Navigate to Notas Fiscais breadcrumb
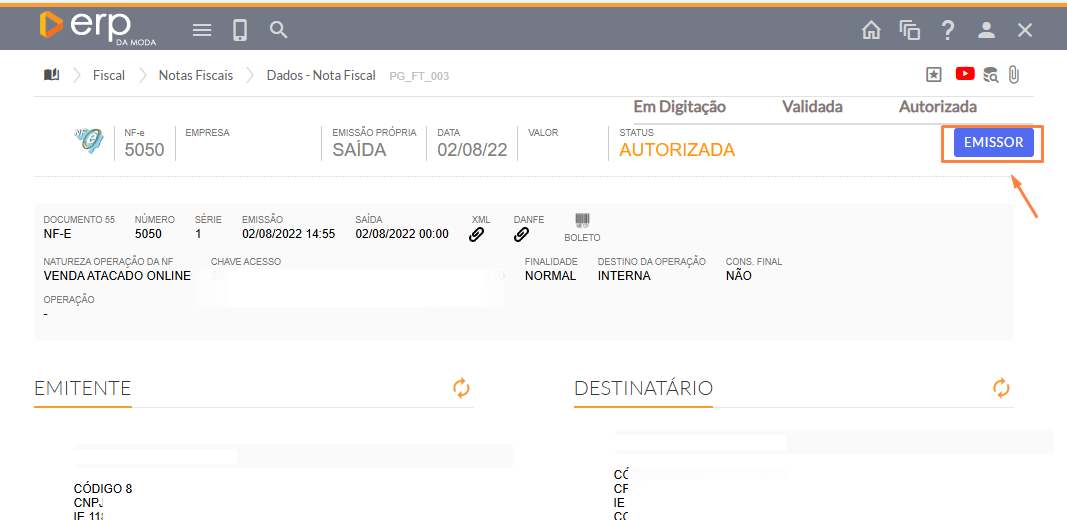 pyautogui.click(x=196, y=75)
